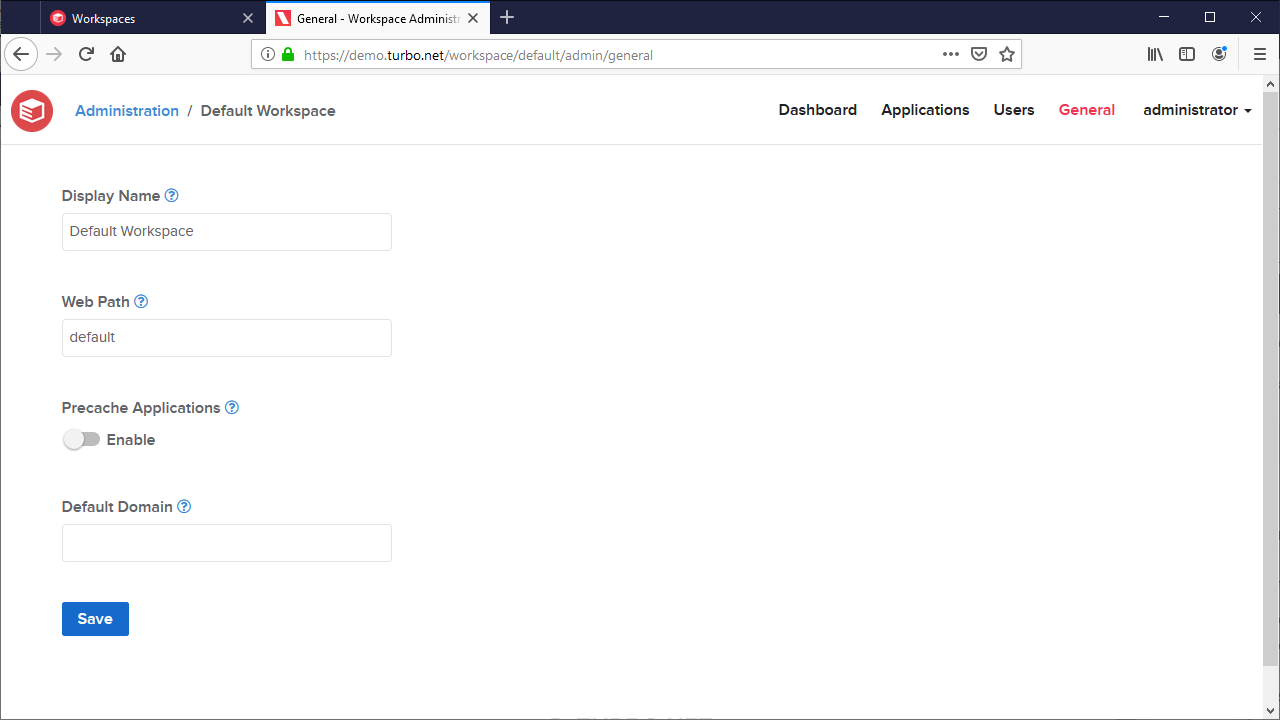Select the Applications navigation item

(924, 110)
